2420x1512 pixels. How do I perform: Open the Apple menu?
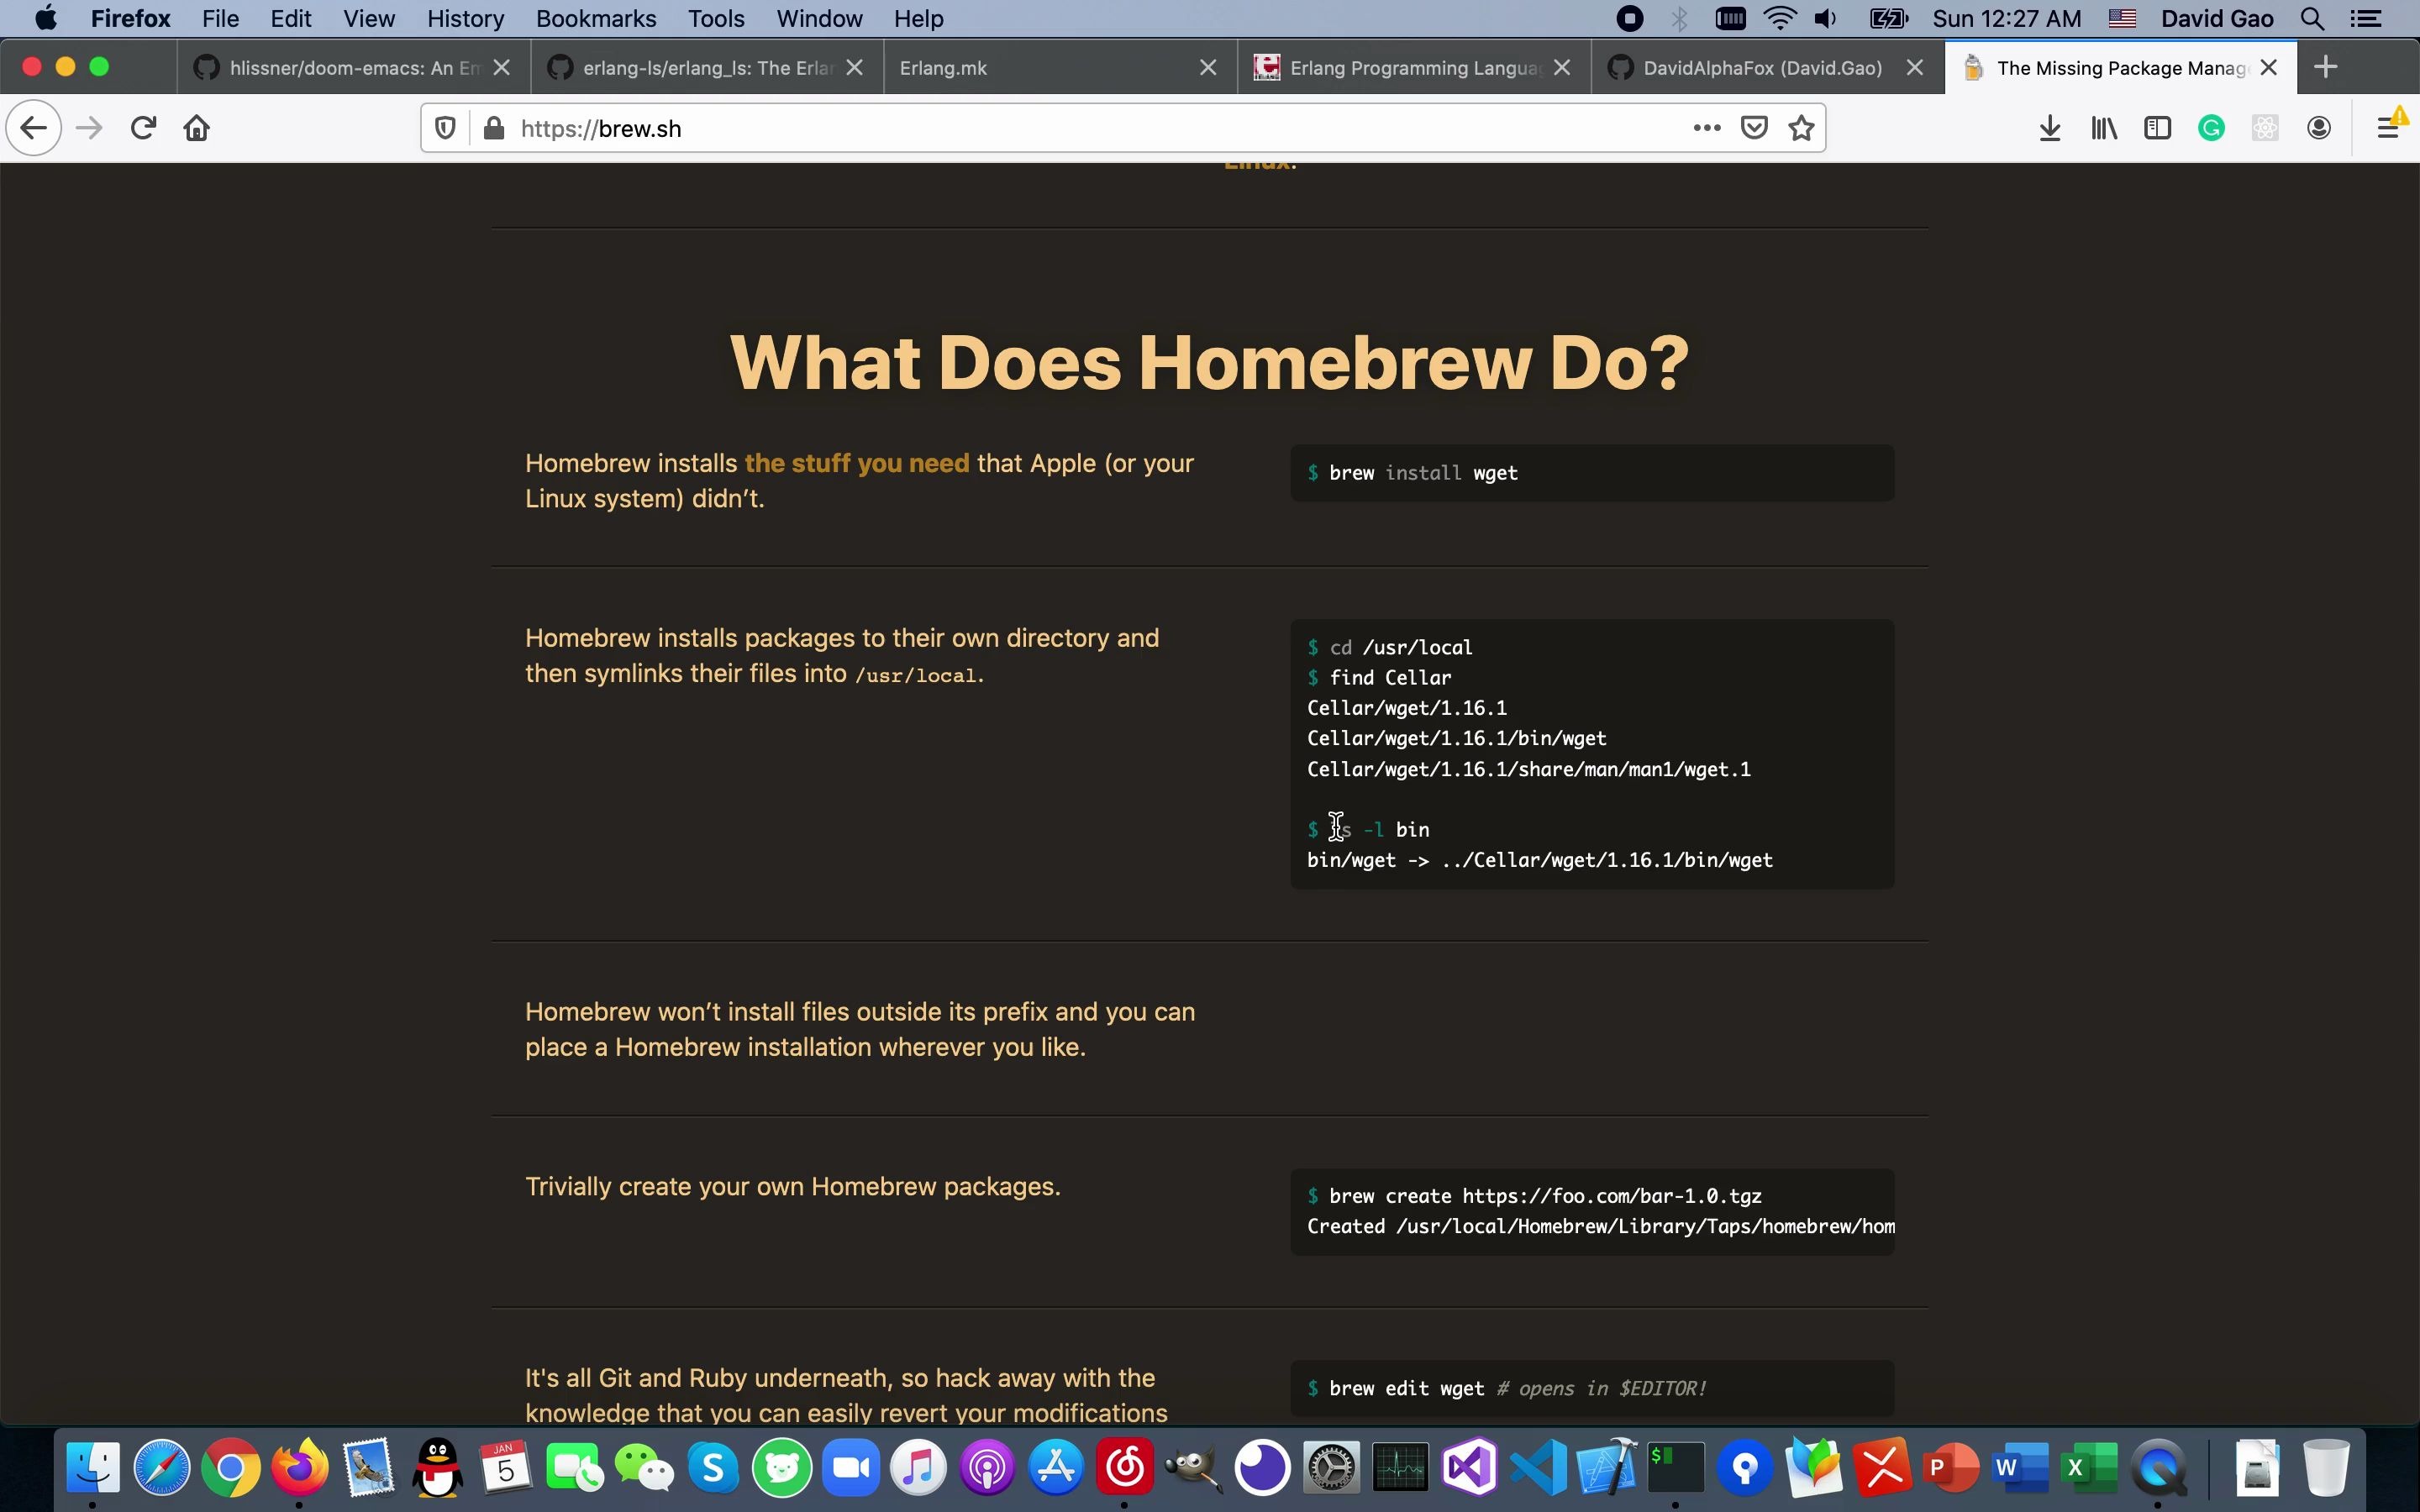pyautogui.click(x=46, y=19)
